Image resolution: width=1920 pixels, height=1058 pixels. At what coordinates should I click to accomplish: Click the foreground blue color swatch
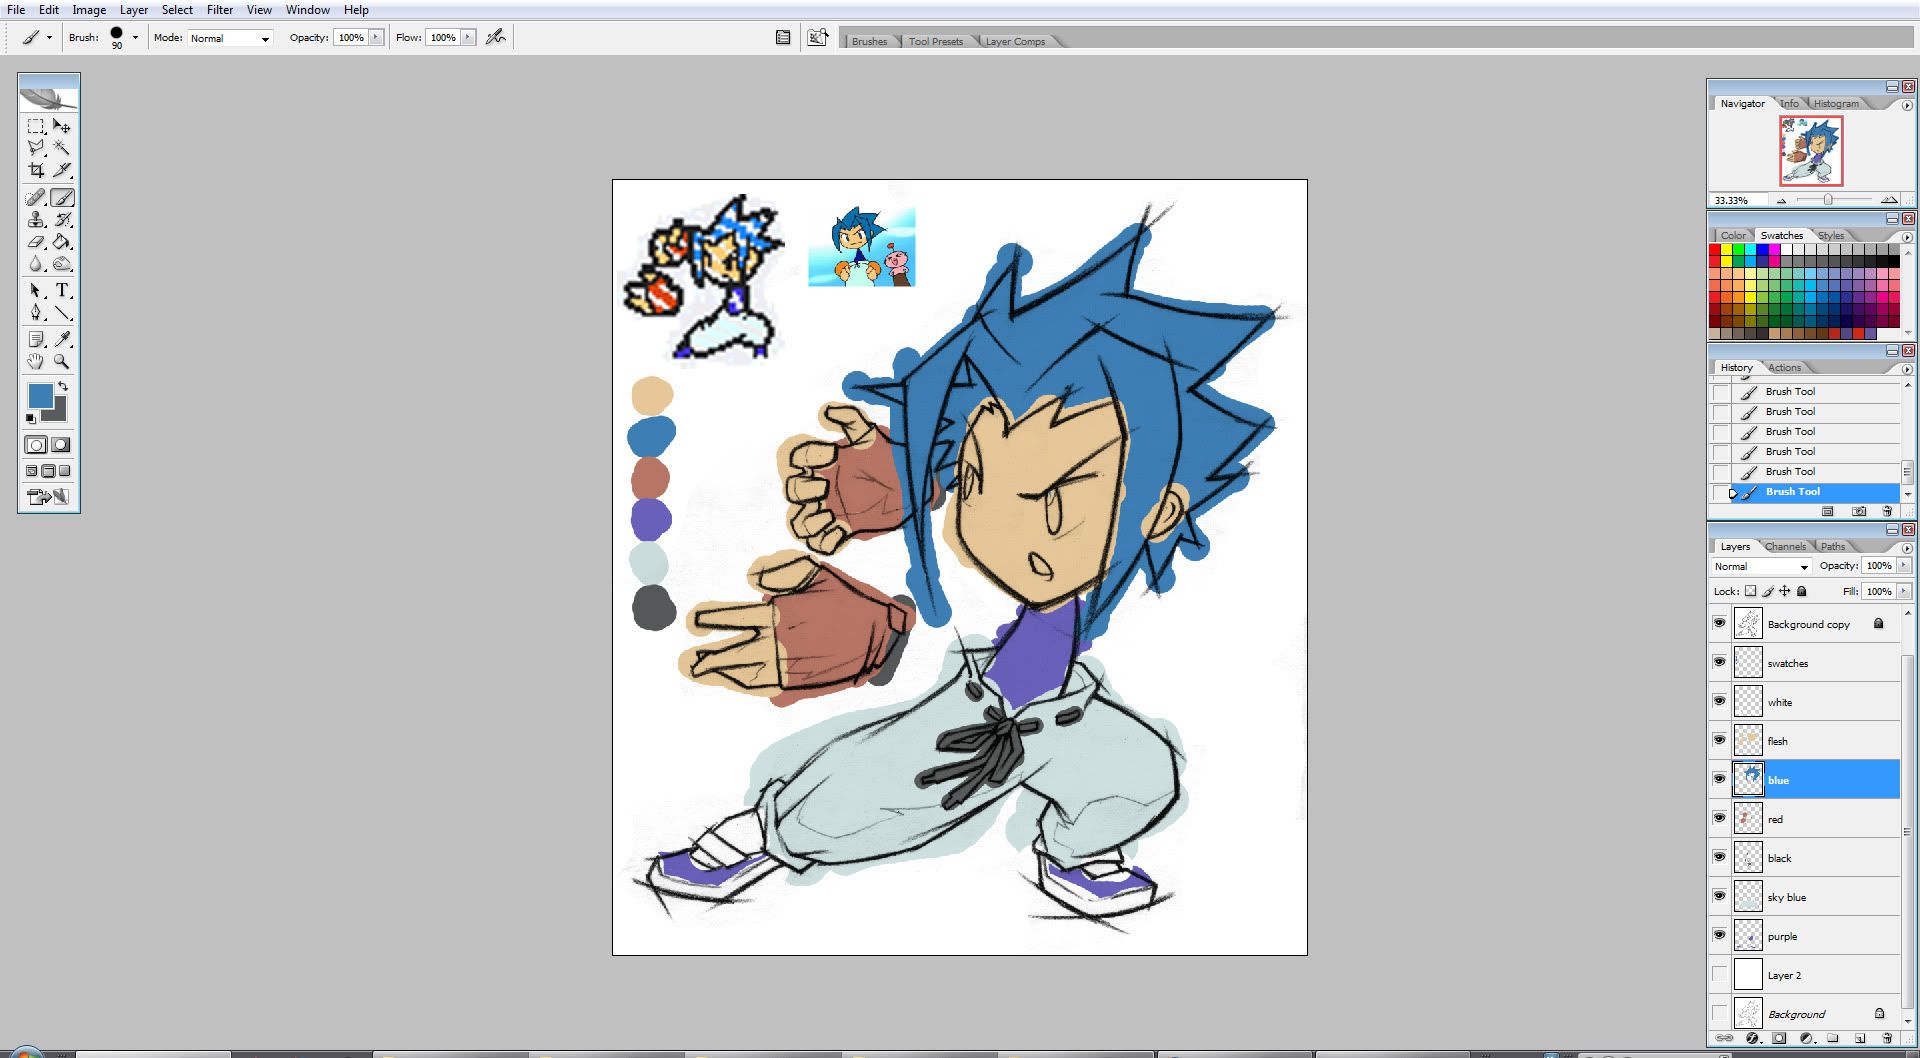(x=40, y=396)
